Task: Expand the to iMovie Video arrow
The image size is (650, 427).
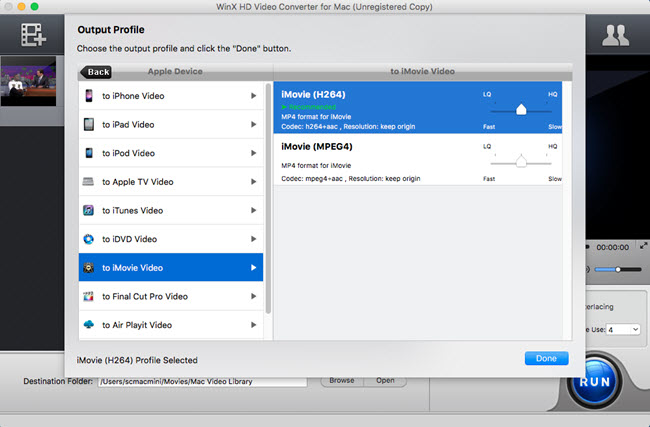Action: (253, 267)
